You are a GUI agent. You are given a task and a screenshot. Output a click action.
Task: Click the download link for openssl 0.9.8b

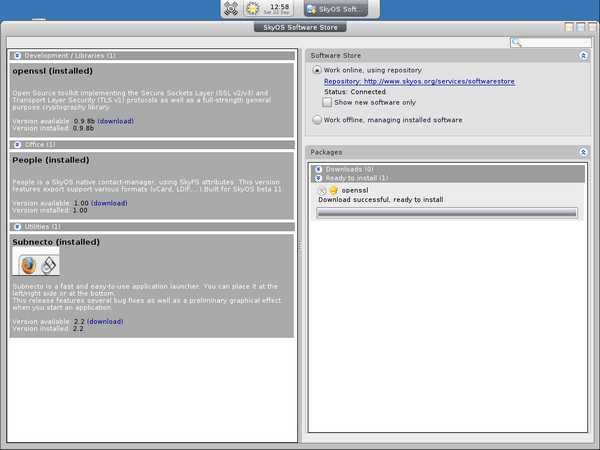[x=116, y=121]
